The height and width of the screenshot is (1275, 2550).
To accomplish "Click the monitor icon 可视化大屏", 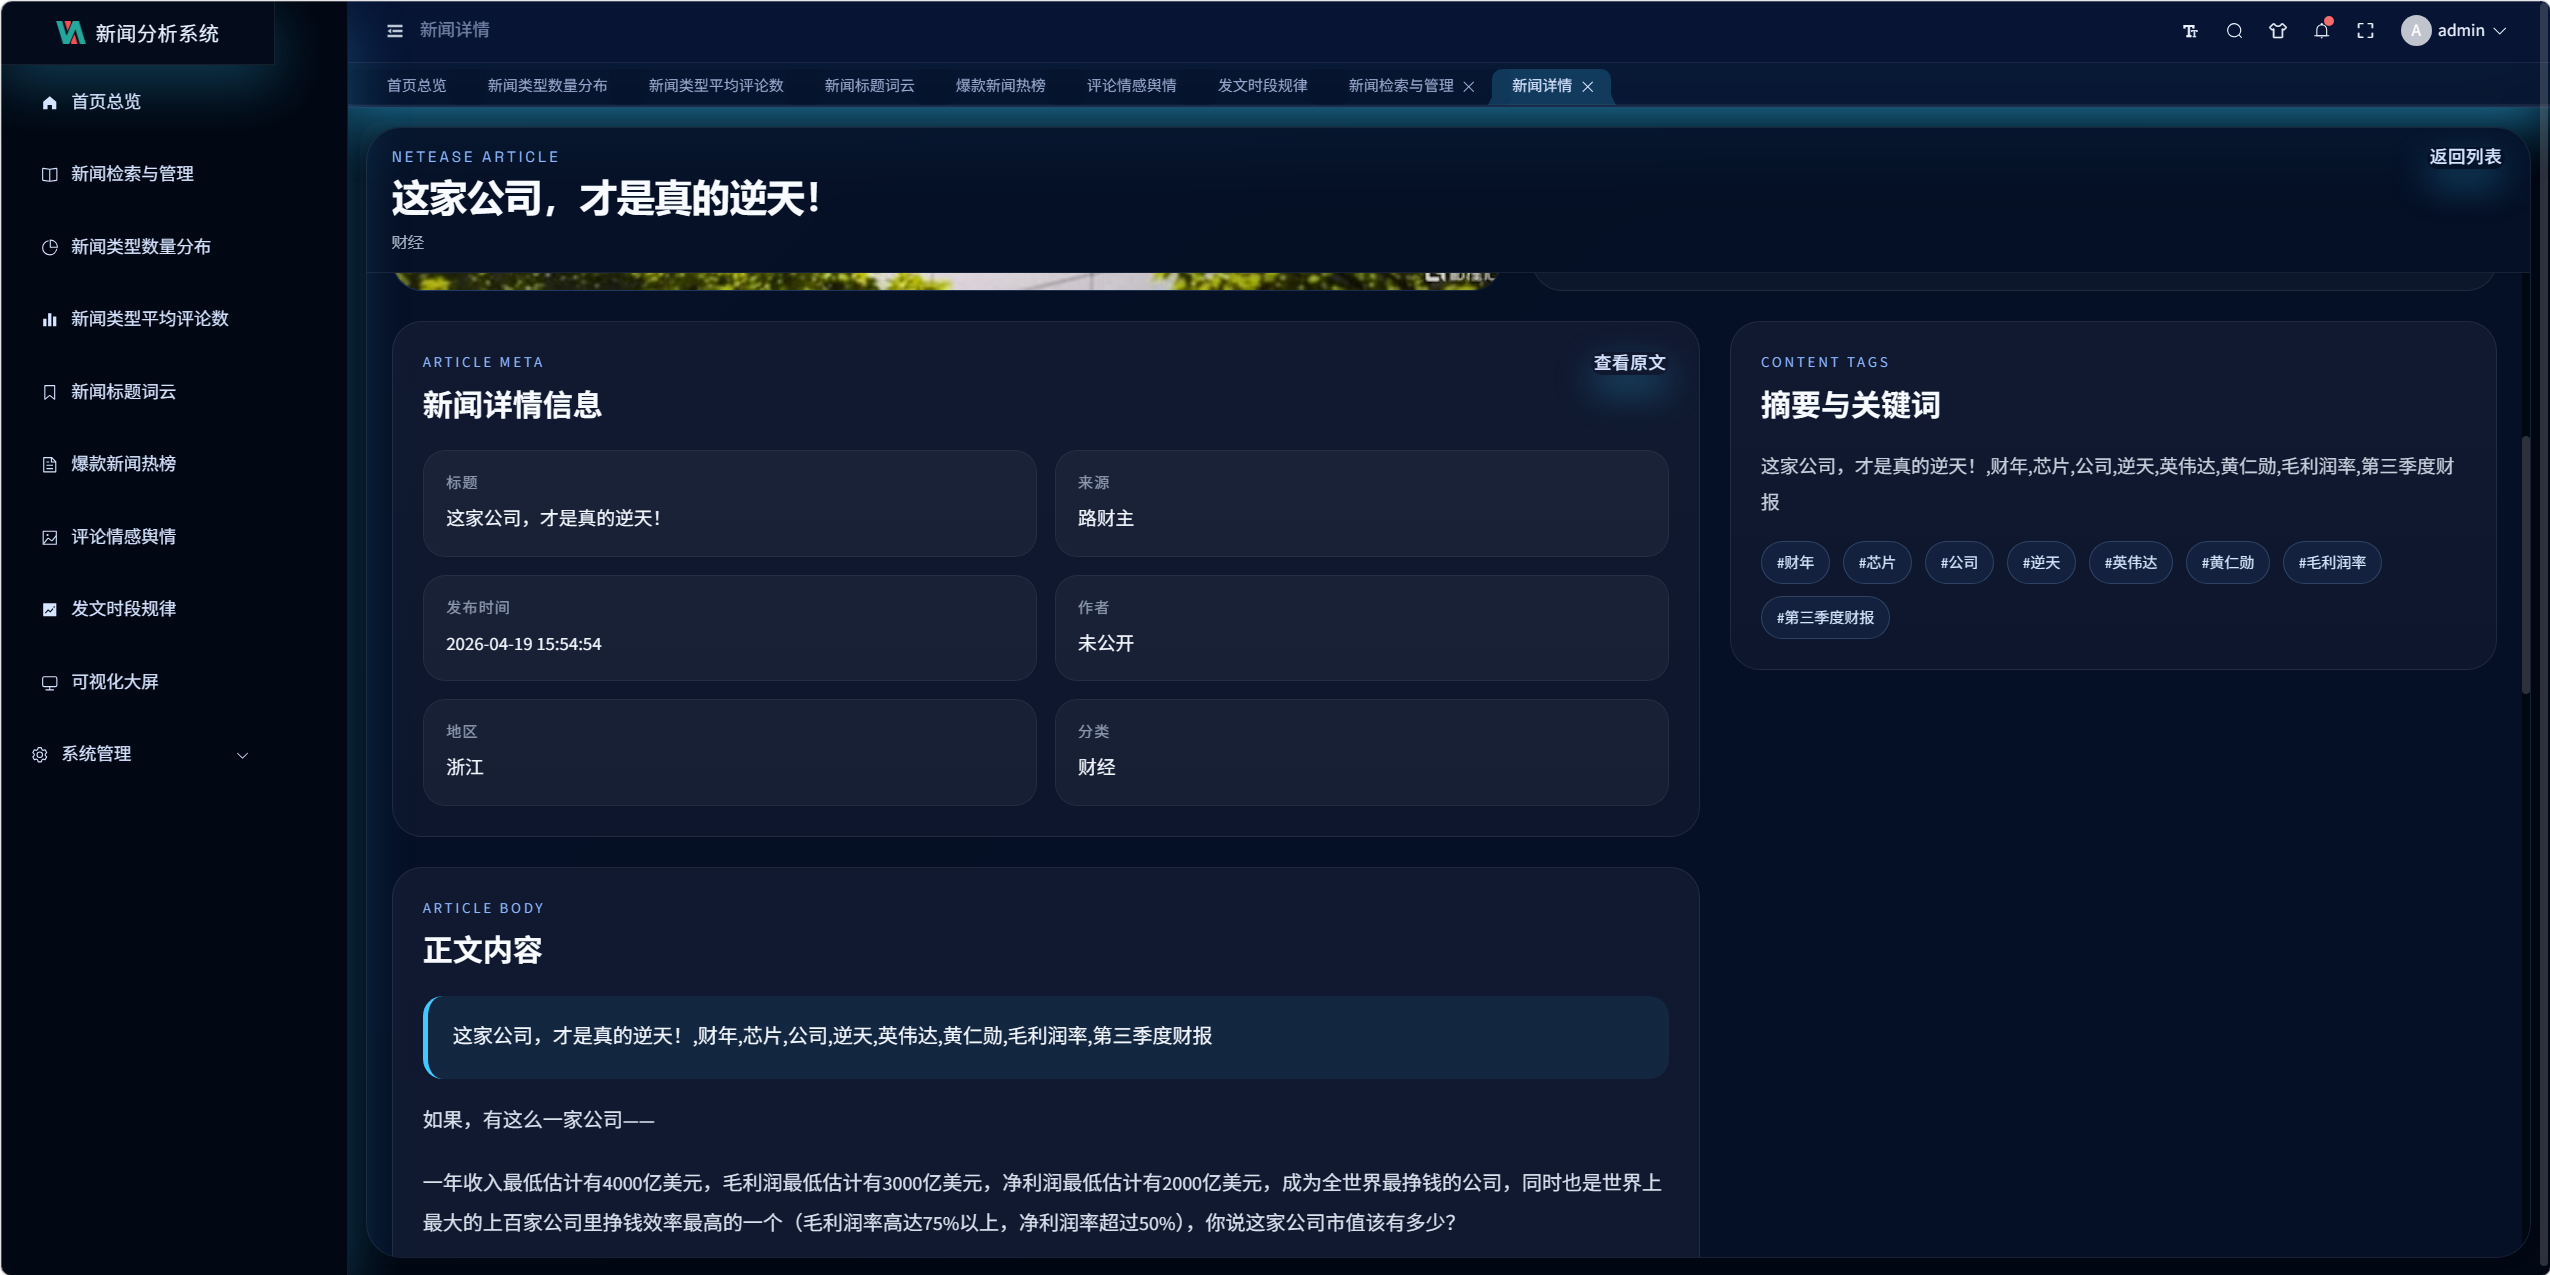I will pos(49,682).
